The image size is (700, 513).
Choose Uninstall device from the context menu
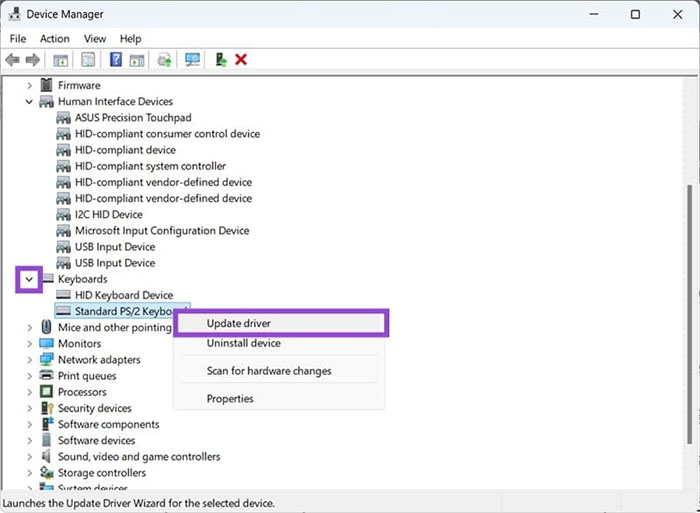tap(281, 343)
